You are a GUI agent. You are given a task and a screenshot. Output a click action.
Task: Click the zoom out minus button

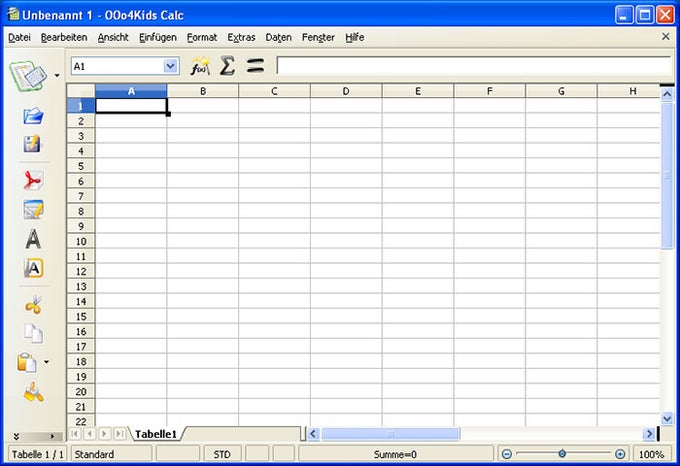(x=507, y=454)
